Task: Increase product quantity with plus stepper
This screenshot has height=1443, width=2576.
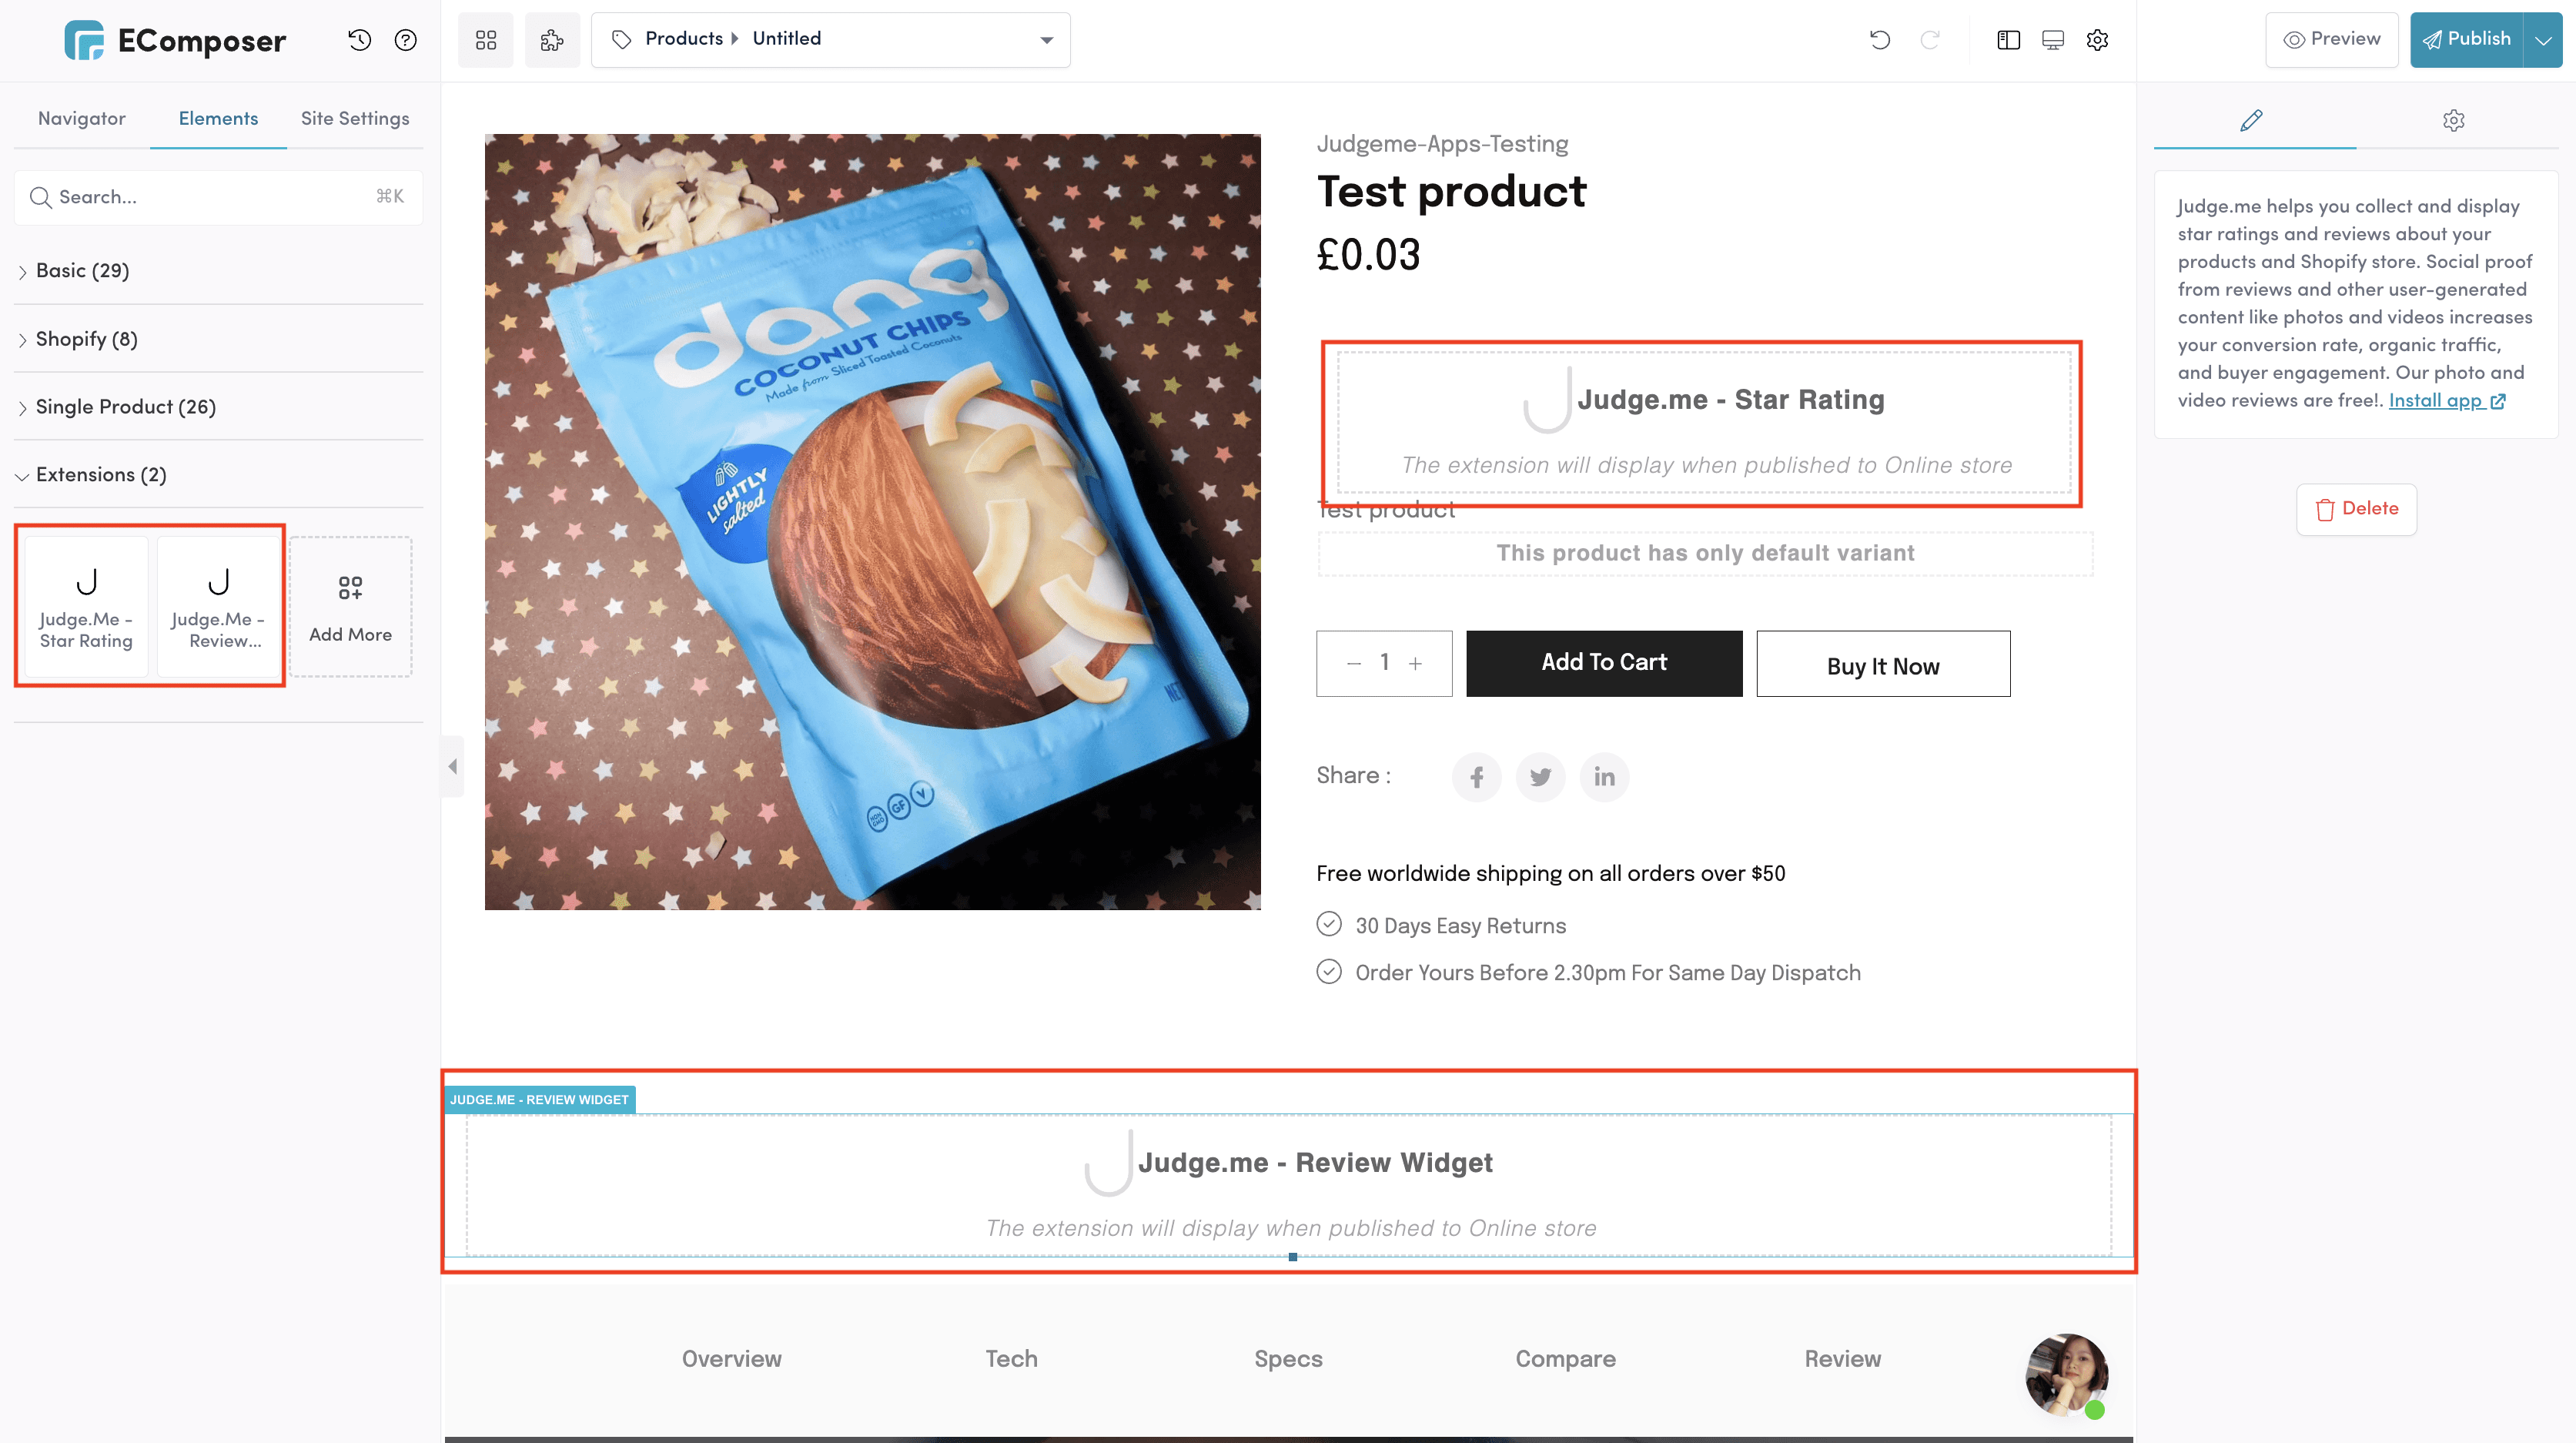Action: tap(1415, 663)
